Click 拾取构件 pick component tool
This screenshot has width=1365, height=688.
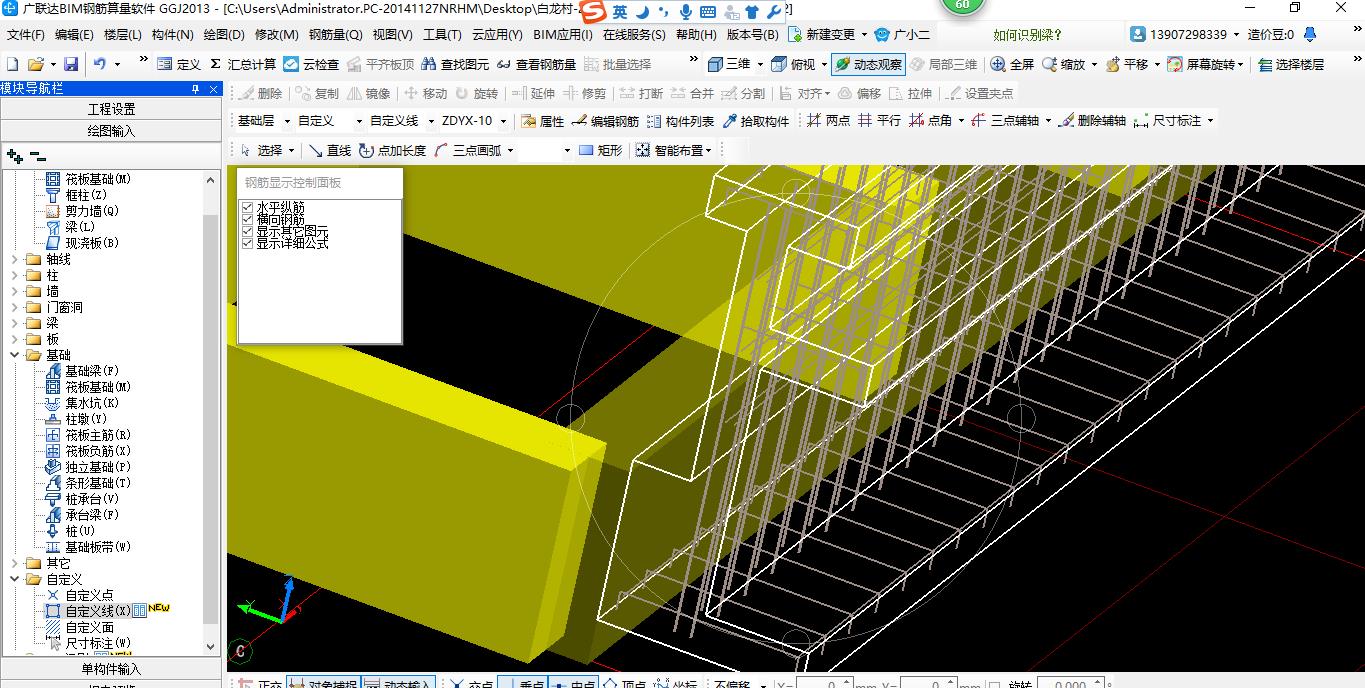(755, 121)
